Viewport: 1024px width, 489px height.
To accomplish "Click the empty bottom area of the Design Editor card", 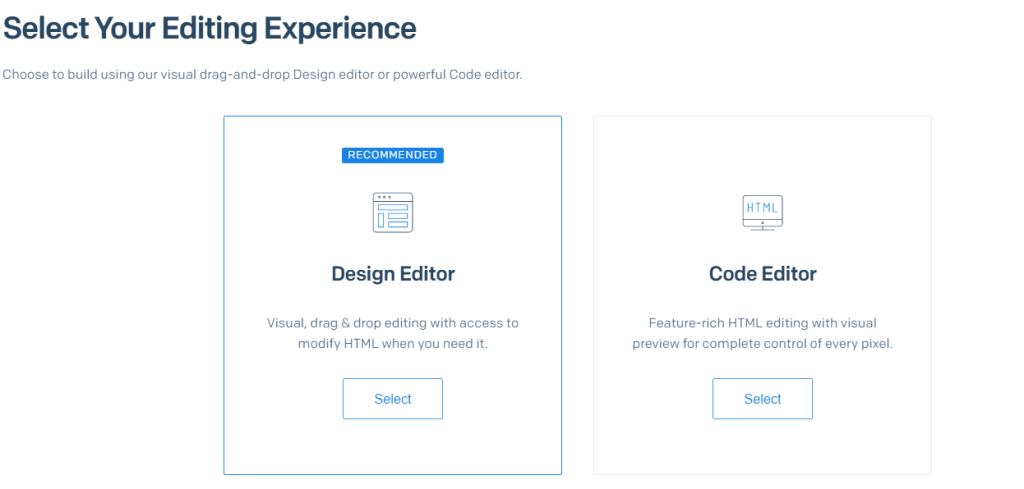I will [392, 448].
